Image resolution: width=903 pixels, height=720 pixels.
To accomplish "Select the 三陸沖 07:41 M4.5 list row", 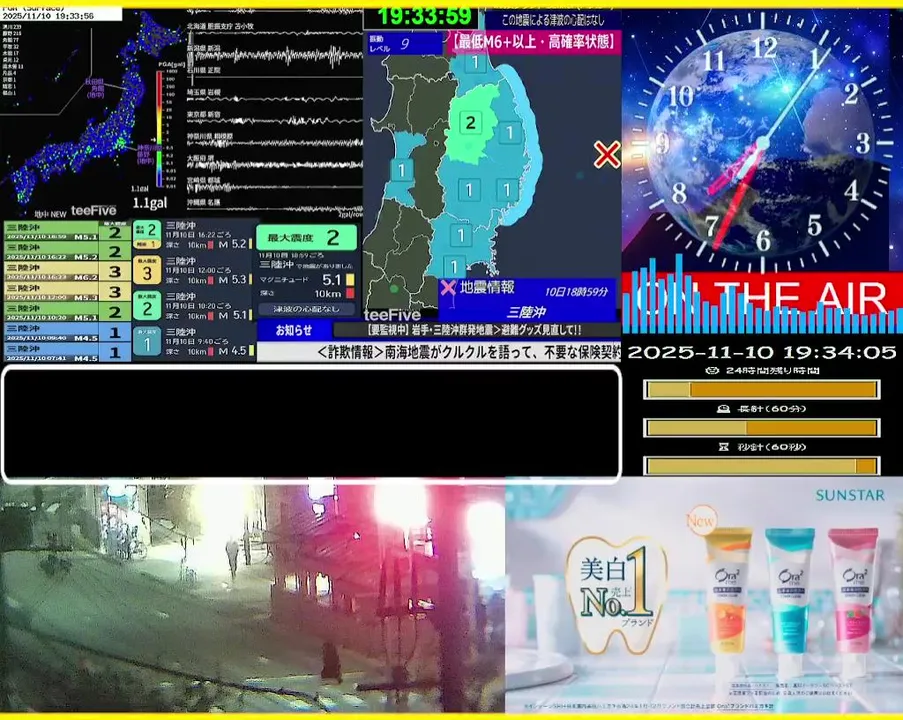I will coord(66,353).
